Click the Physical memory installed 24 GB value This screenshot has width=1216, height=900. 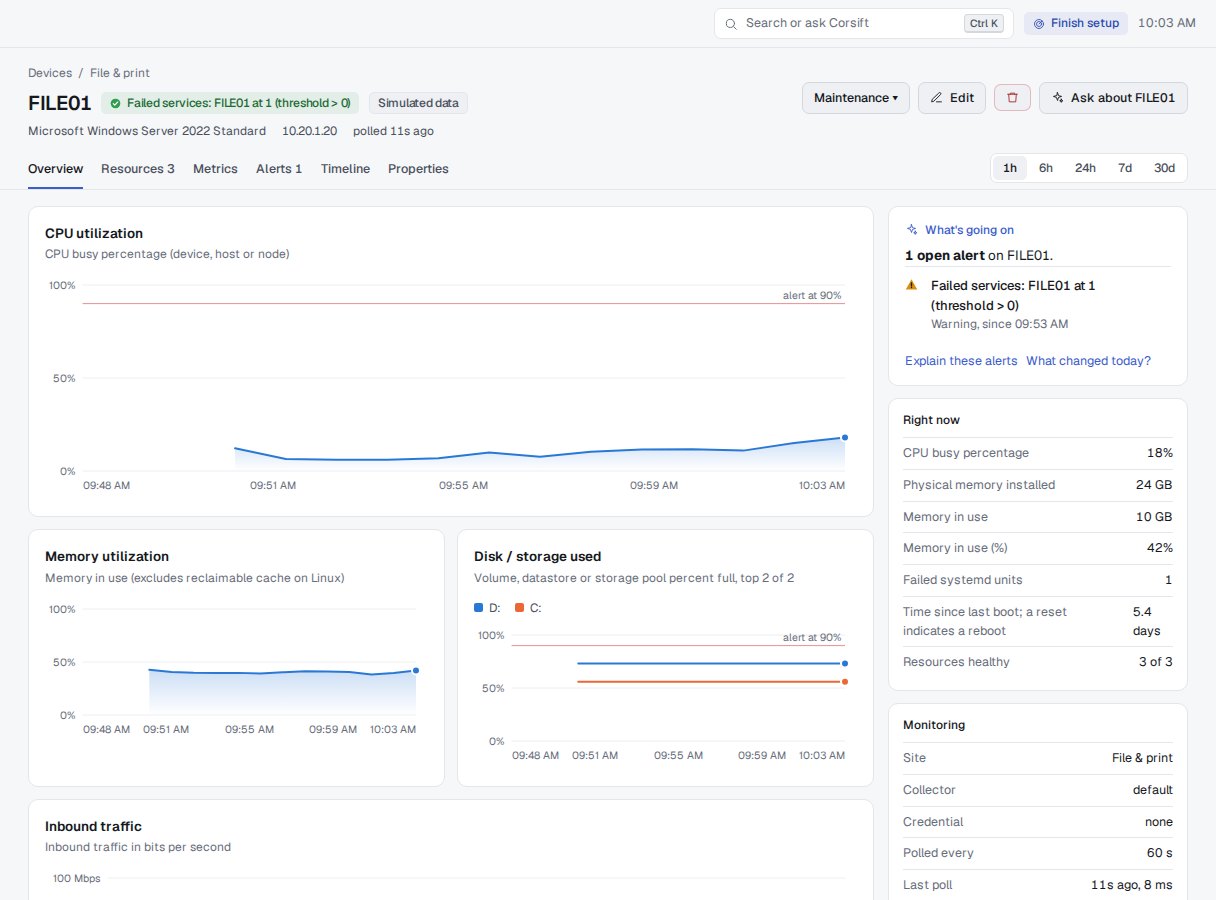click(x=1155, y=485)
